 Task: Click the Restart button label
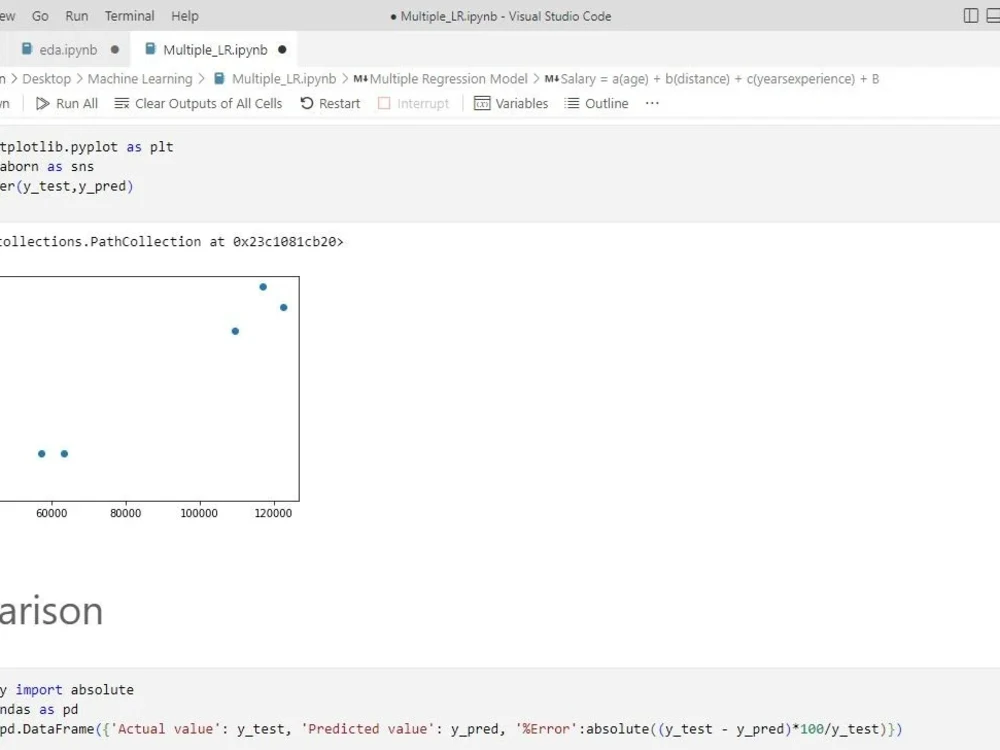(x=339, y=103)
